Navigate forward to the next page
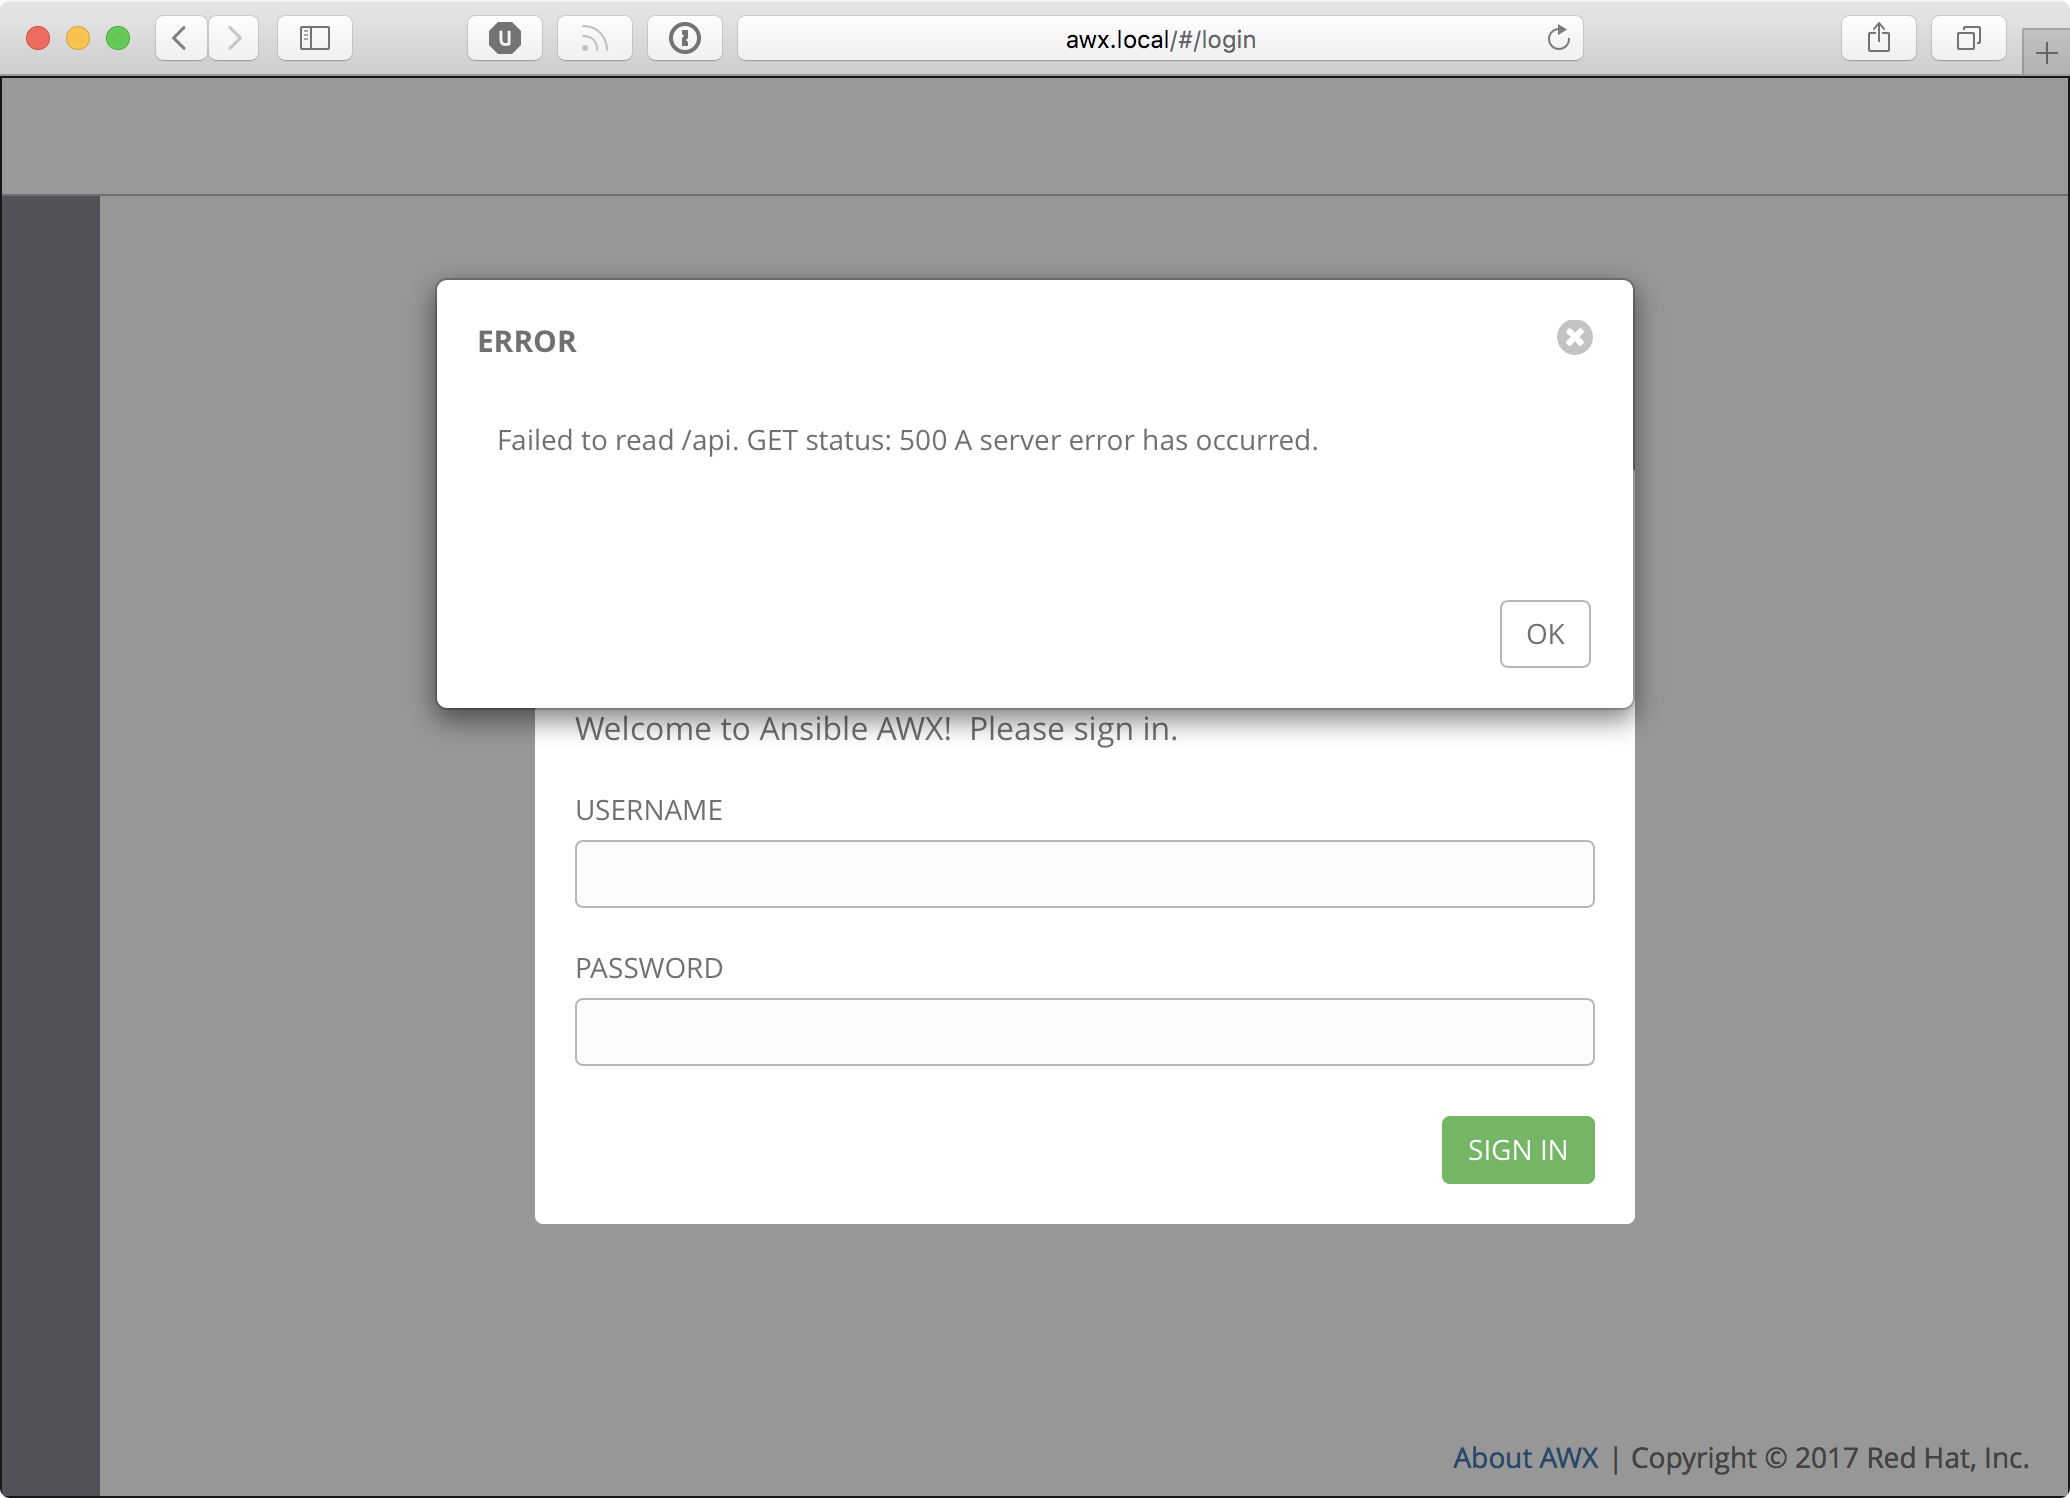The image size is (2070, 1498). pyautogui.click(x=234, y=38)
